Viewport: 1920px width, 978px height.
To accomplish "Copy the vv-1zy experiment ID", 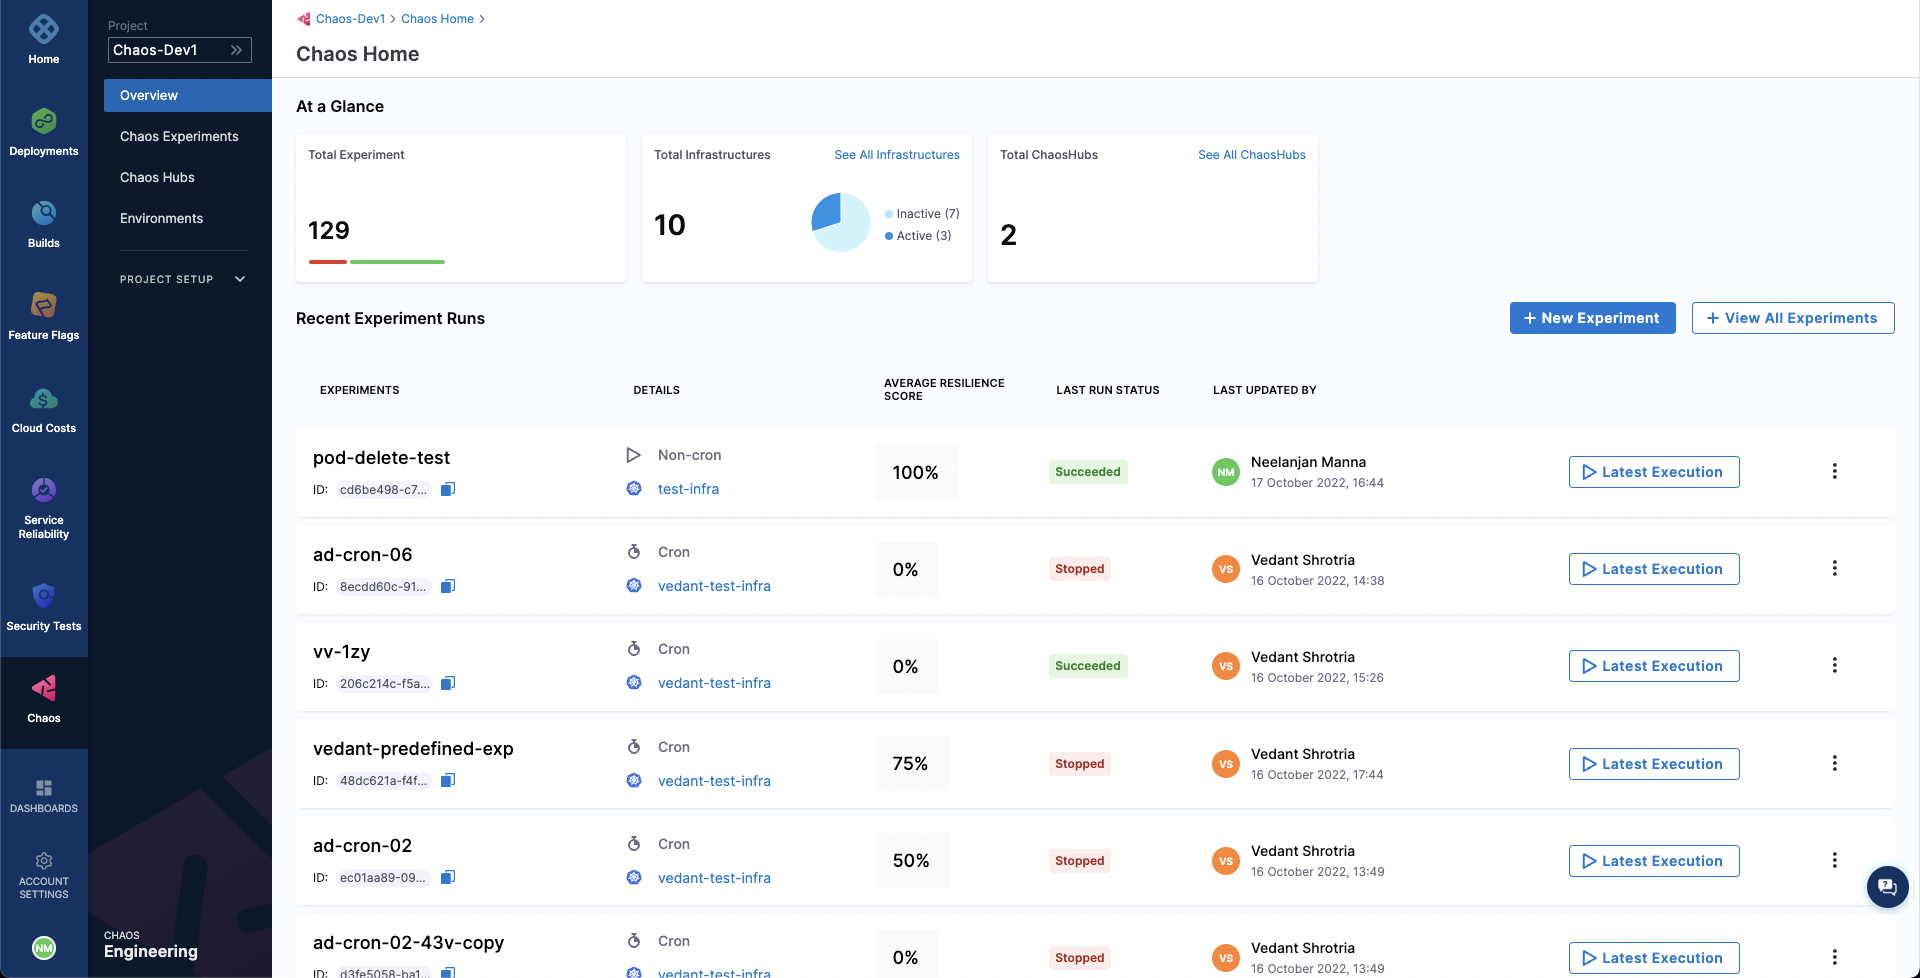I will pyautogui.click(x=448, y=683).
